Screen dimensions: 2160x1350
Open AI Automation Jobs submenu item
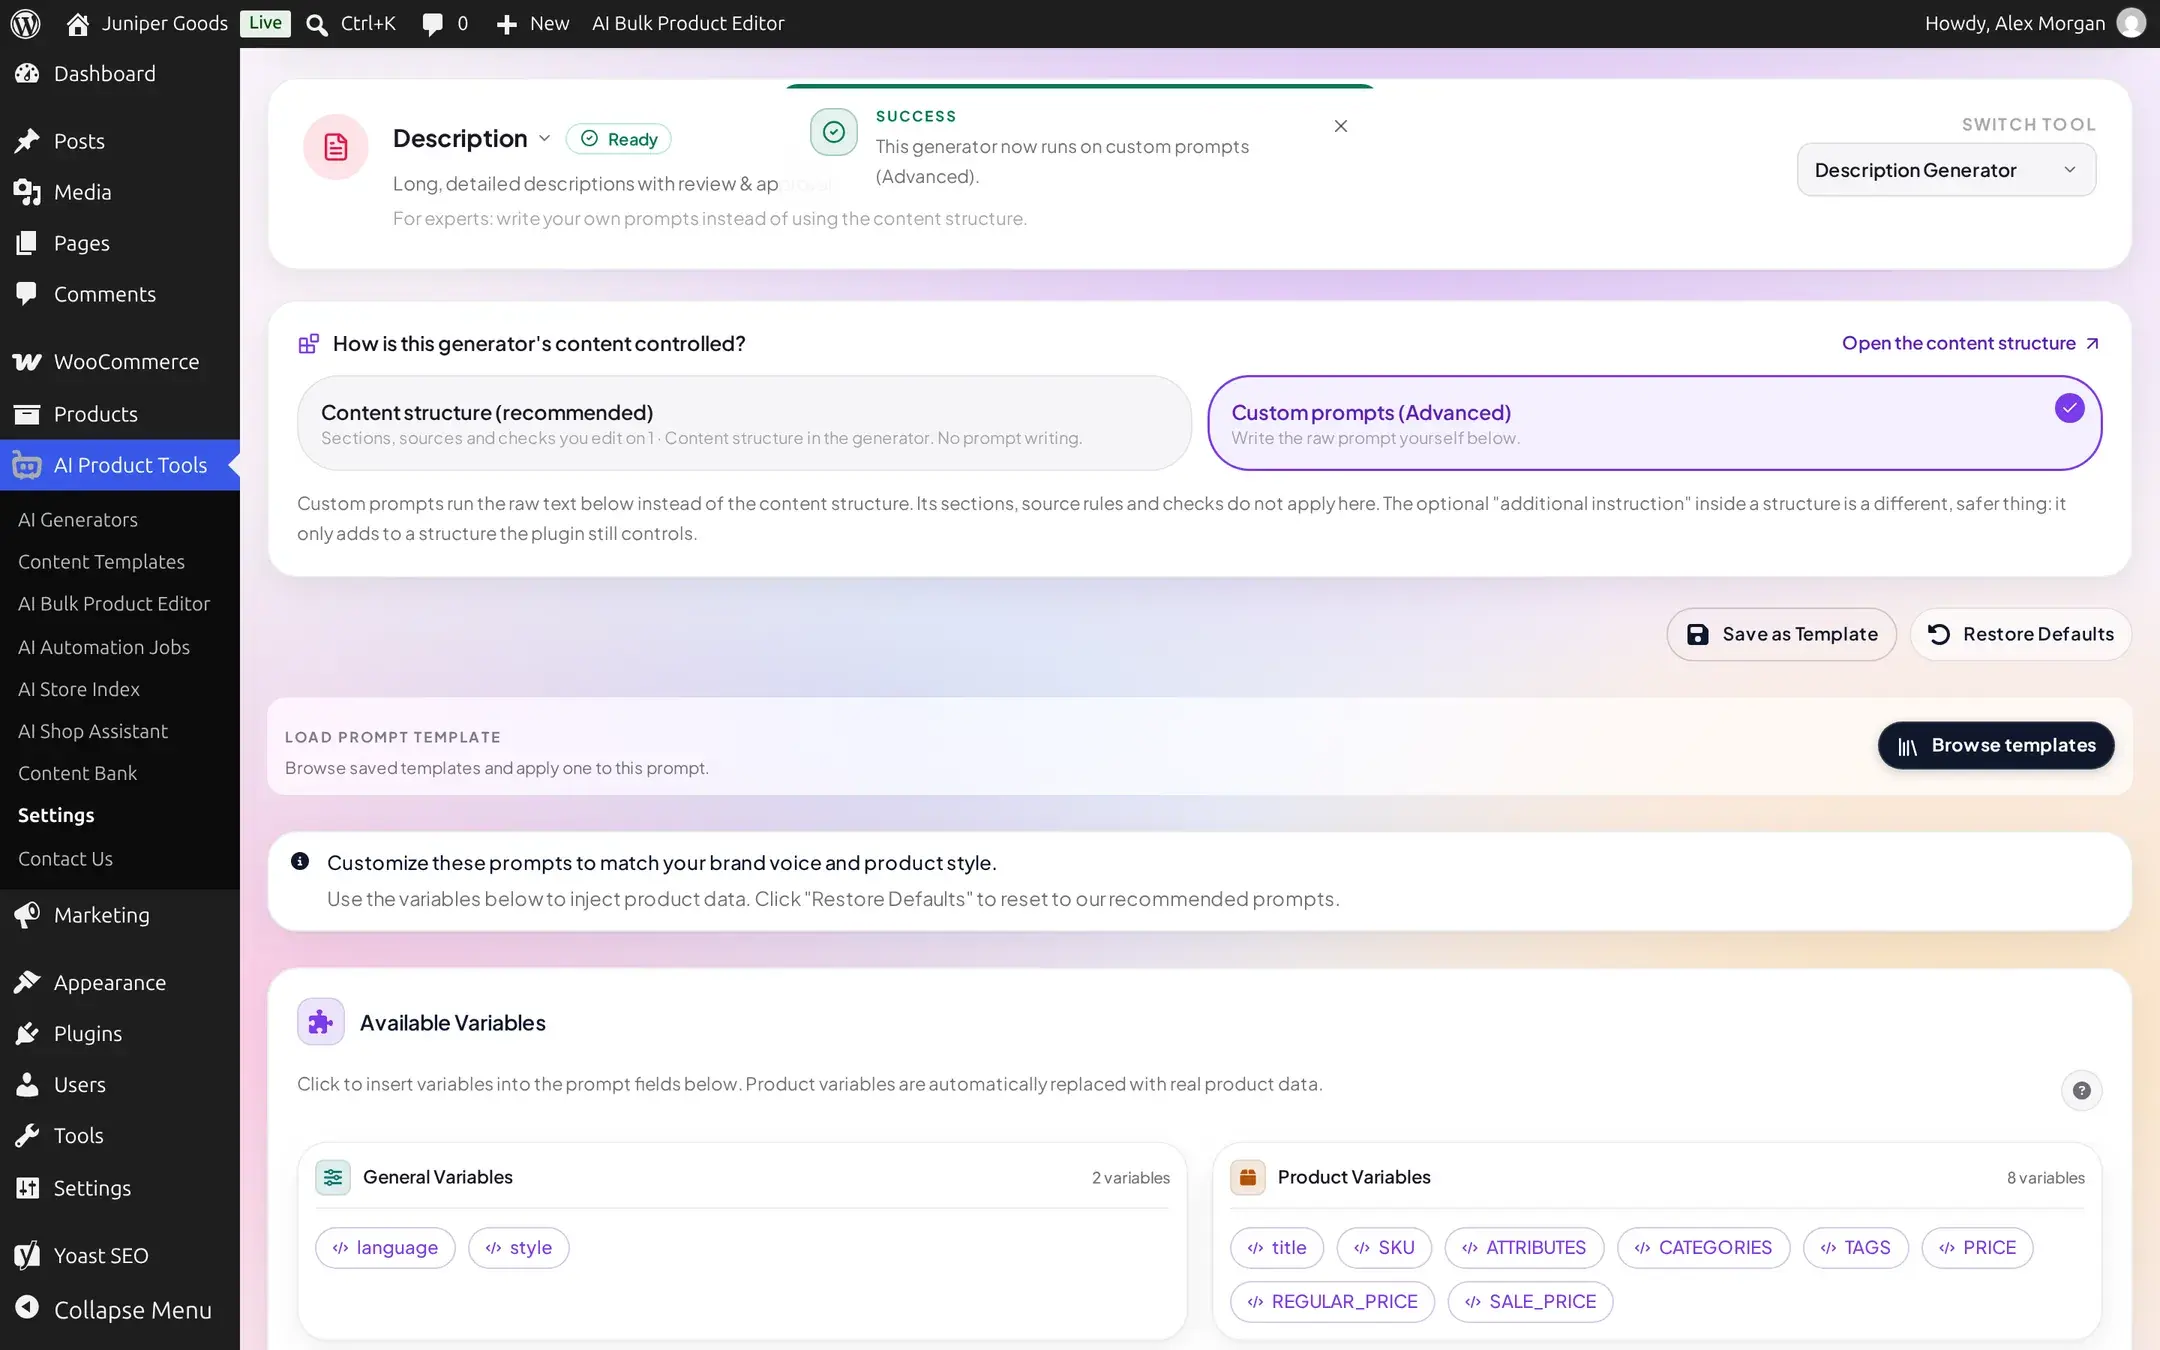click(104, 647)
